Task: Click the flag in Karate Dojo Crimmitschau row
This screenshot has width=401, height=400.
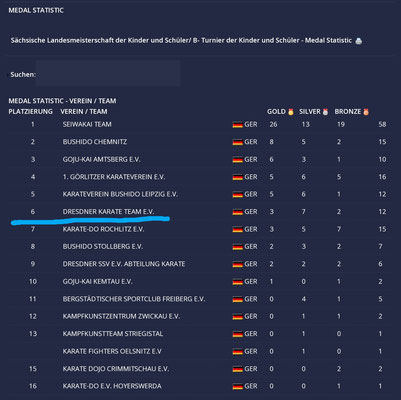Action: coord(238,369)
